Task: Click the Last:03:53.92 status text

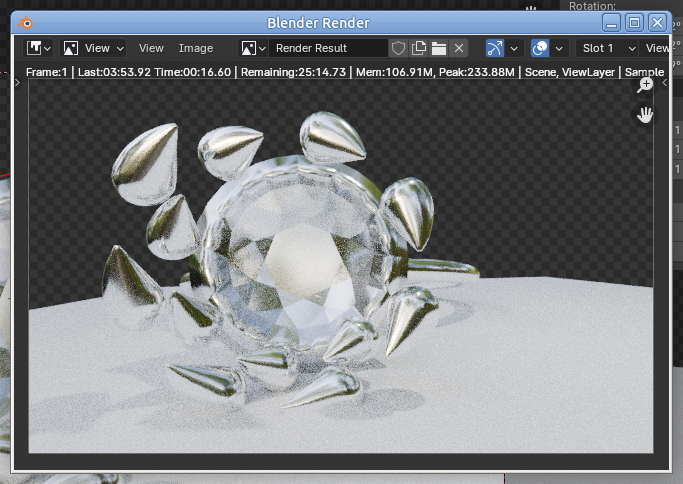Action: pyautogui.click(x=115, y=72)
